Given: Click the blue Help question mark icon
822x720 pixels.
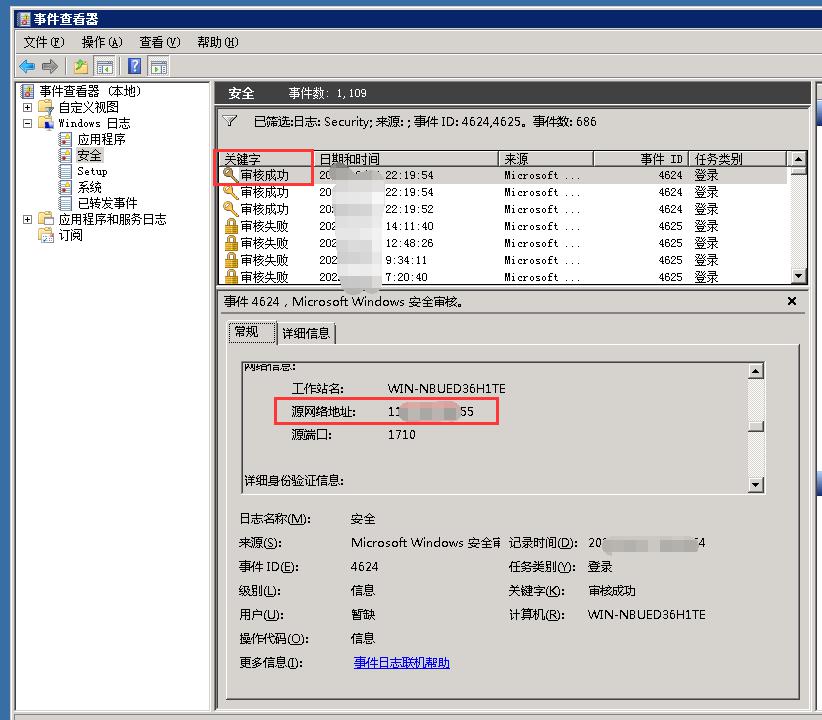Looking at the screenshot, I should click(134, 66).
